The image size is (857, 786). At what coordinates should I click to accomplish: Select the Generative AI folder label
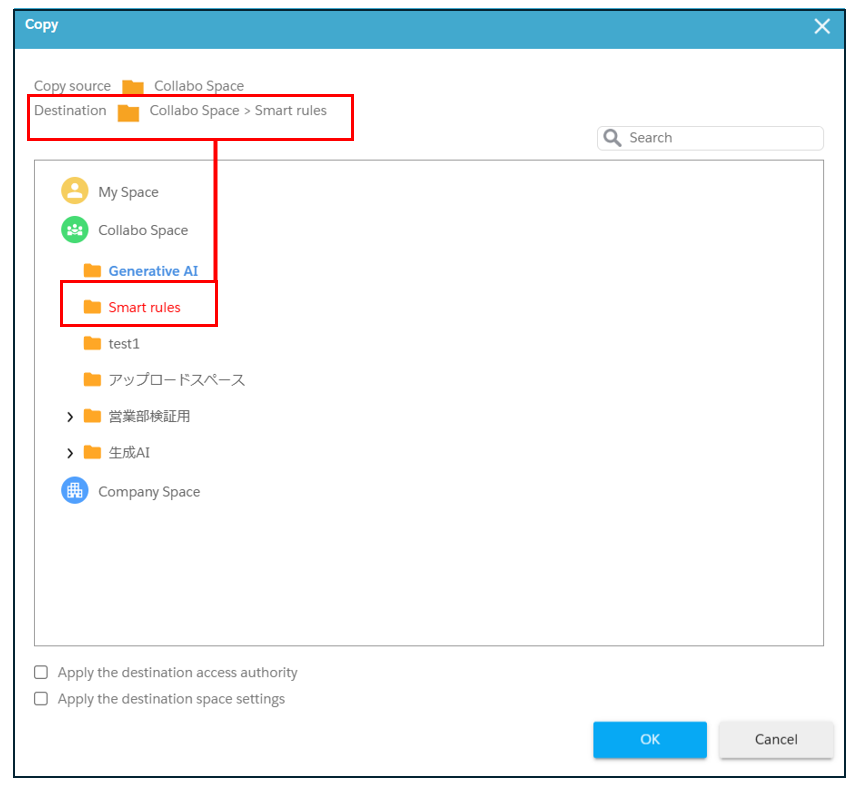pyautogui.click(x=153, y=271)
